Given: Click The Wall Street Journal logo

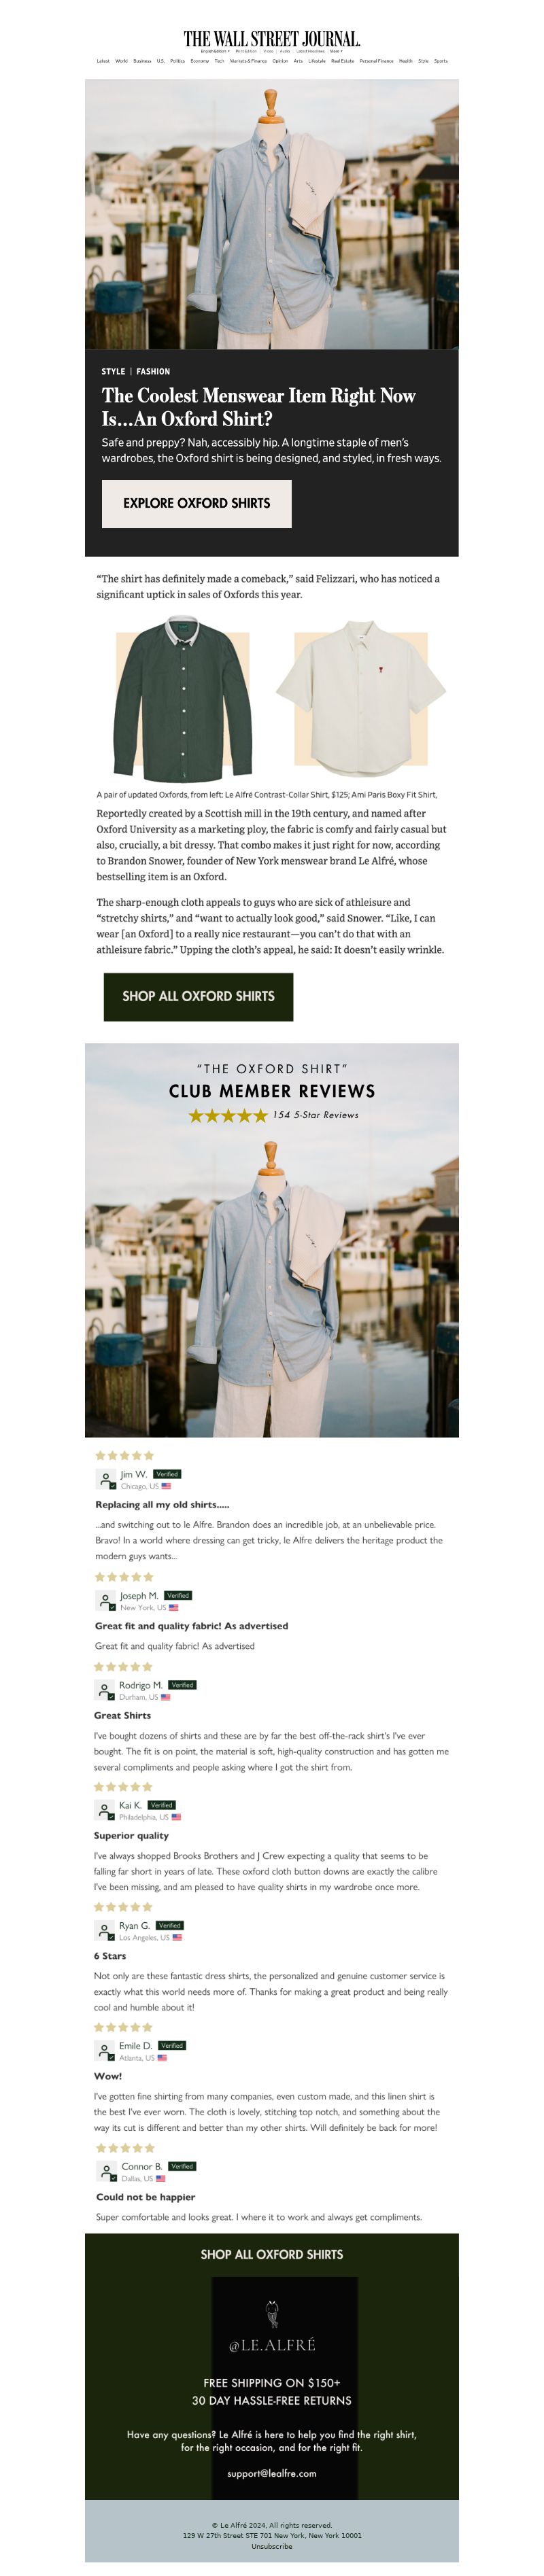Looking at the screenshot, I should tap(272, 39).
